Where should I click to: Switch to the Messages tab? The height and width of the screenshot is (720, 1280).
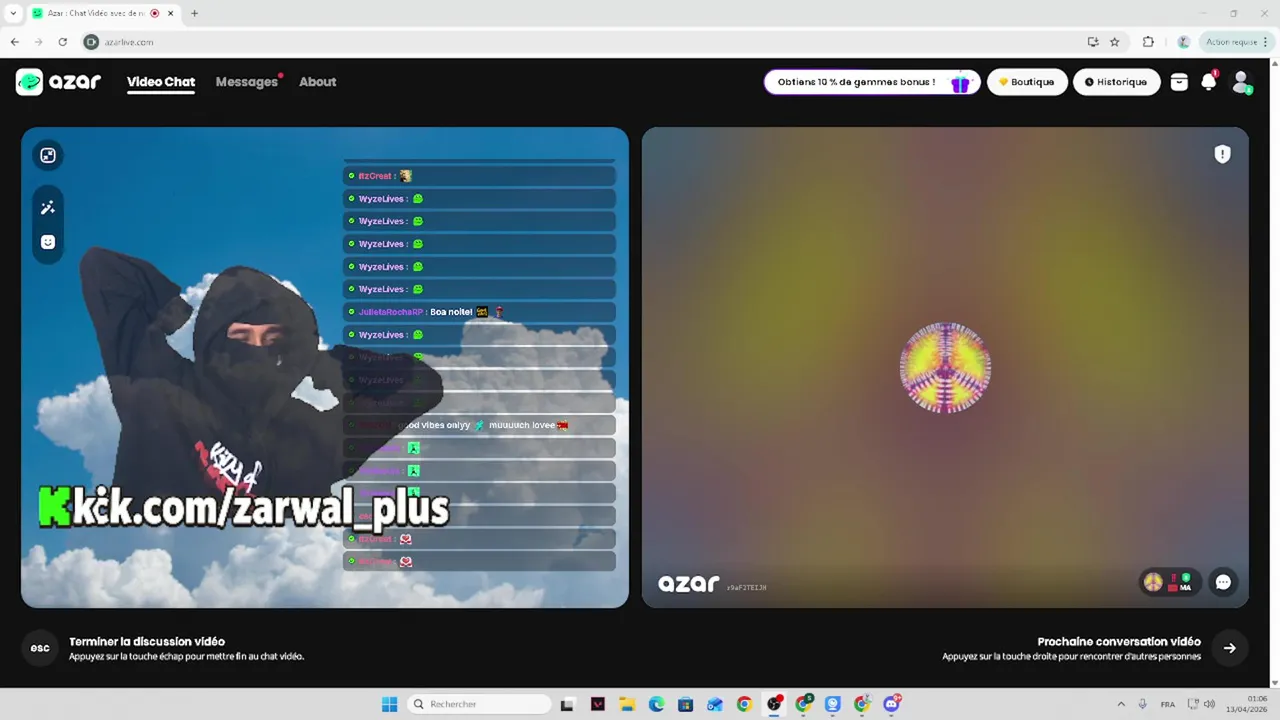[x=247, y=82]
